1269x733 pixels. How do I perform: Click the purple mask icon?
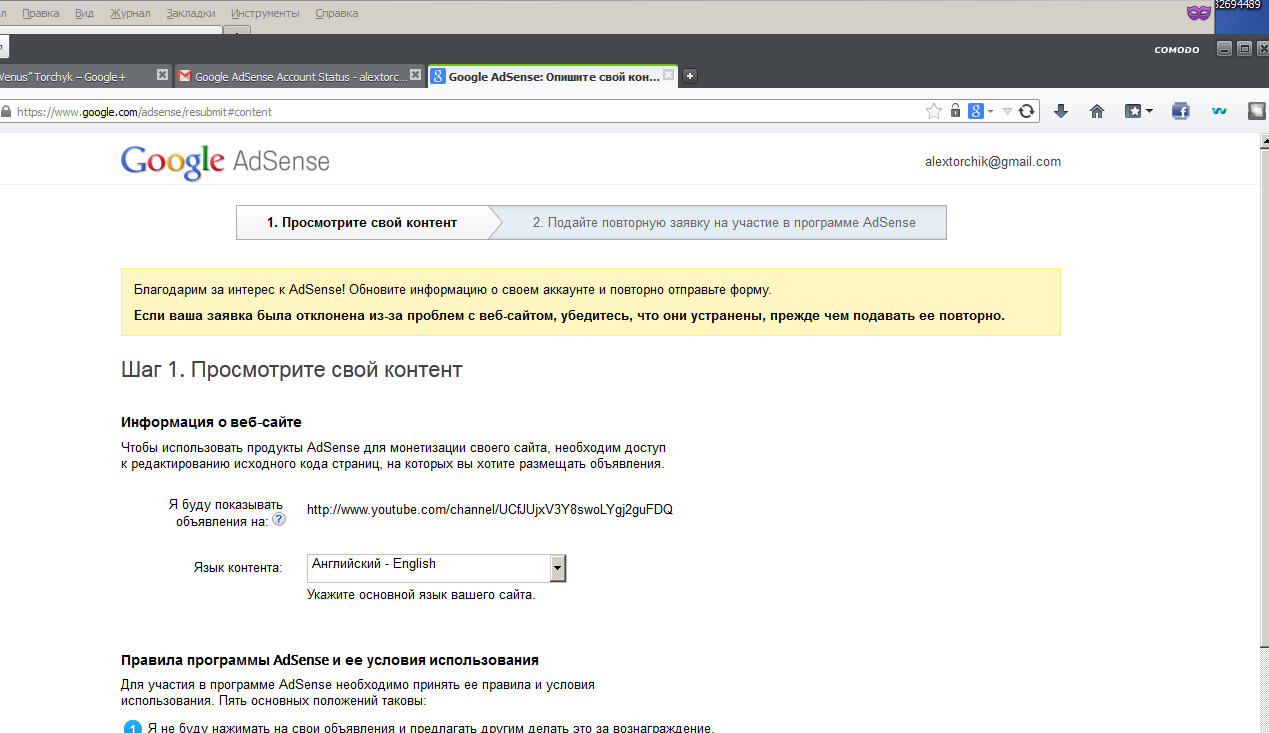point(1198,13)
